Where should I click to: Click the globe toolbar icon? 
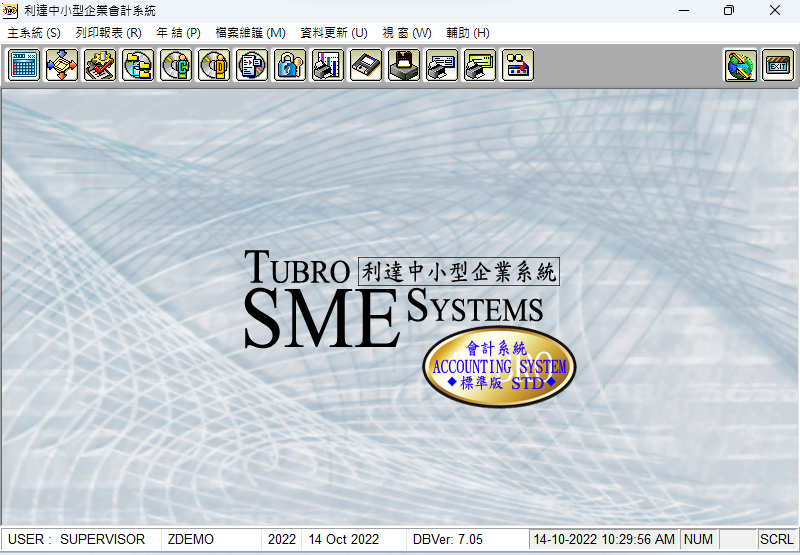(740, 65)
